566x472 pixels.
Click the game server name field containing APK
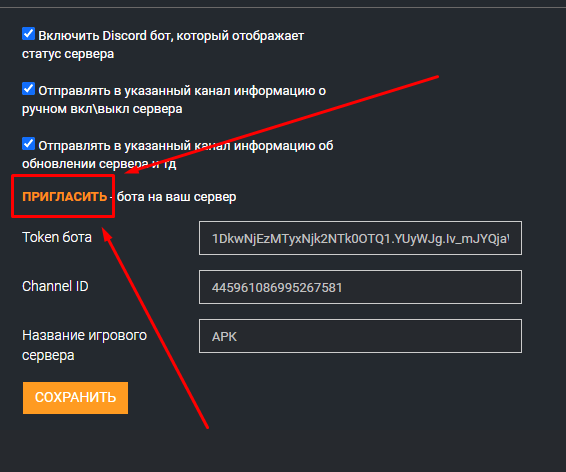point(360,336)
